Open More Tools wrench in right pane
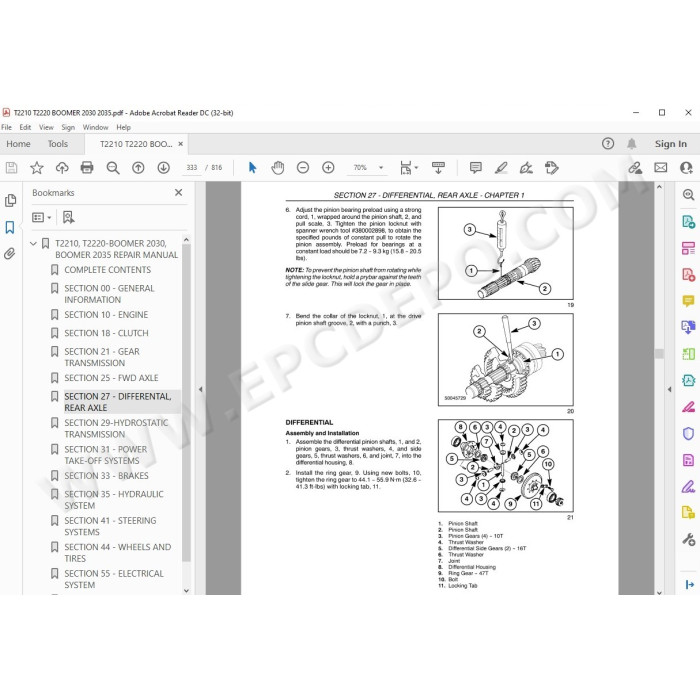 (x=688, y=539)
